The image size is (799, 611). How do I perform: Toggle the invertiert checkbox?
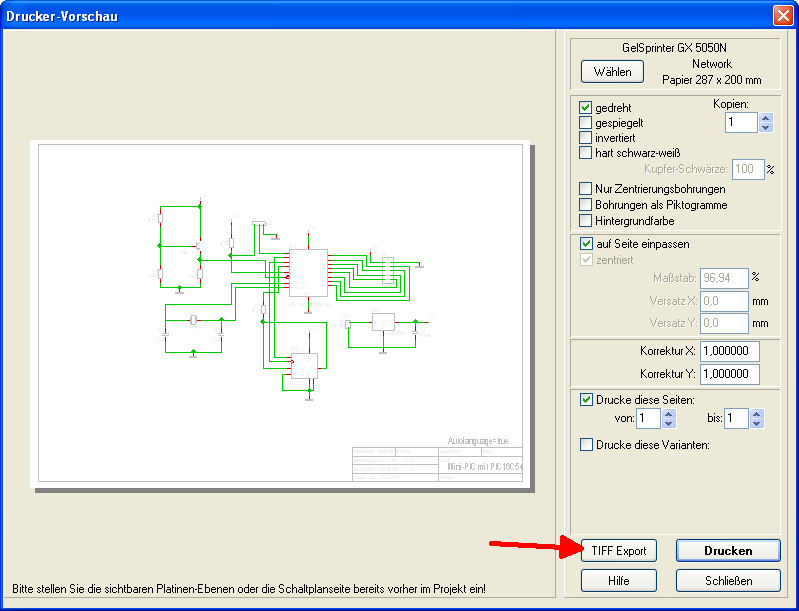tap(586, 137)
